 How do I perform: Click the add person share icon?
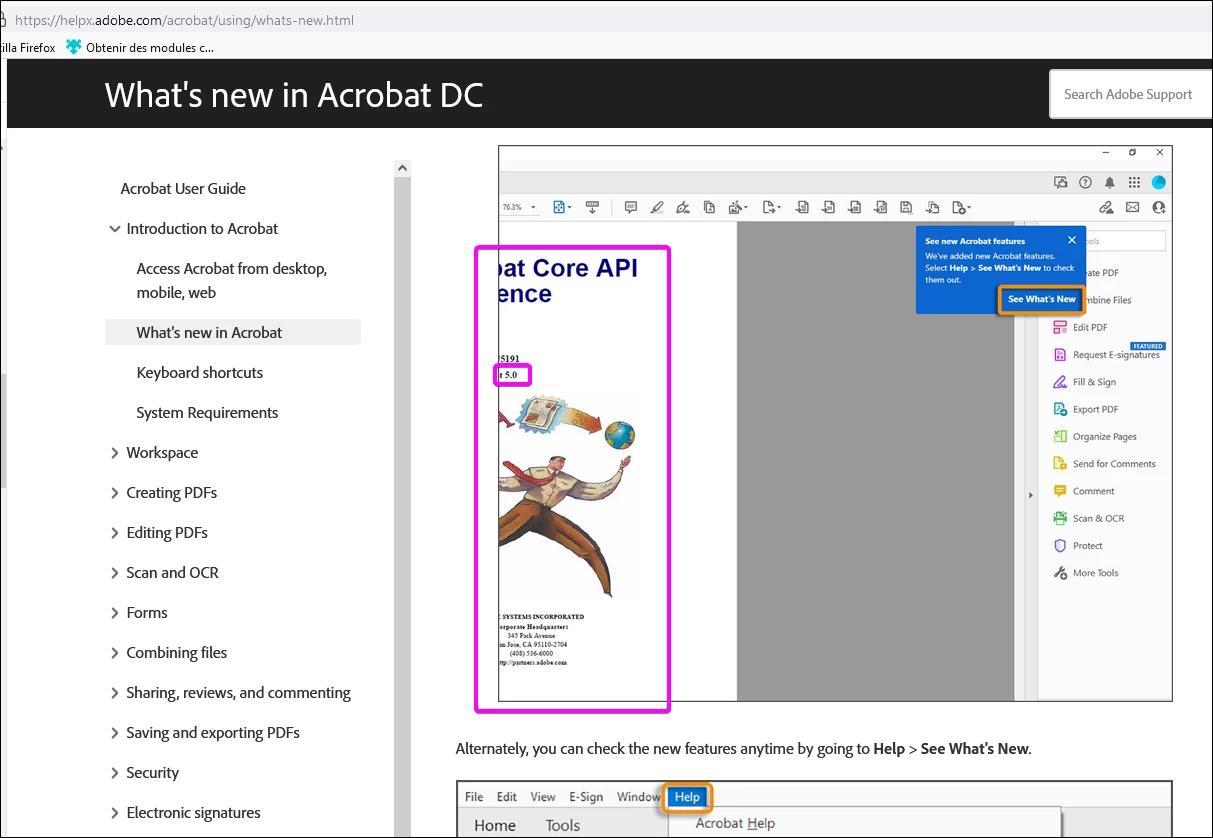click(1159, 207)
